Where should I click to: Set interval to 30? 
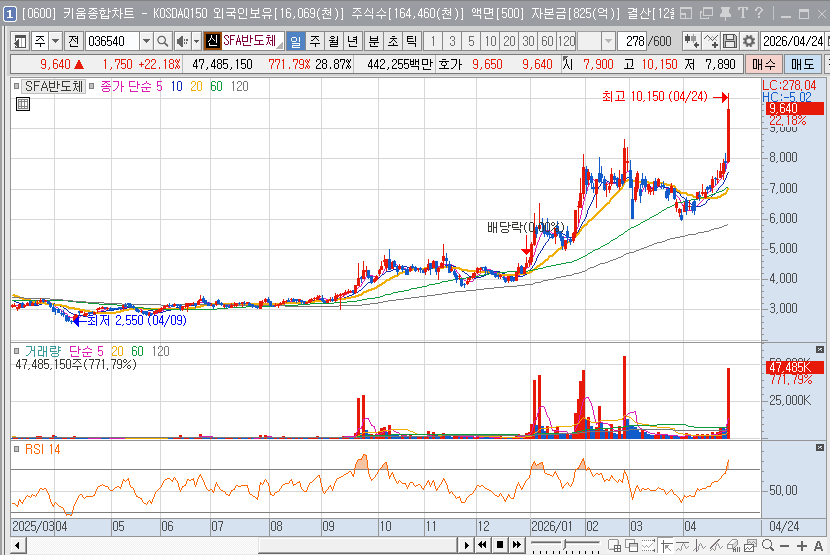[x=528, y=41]
